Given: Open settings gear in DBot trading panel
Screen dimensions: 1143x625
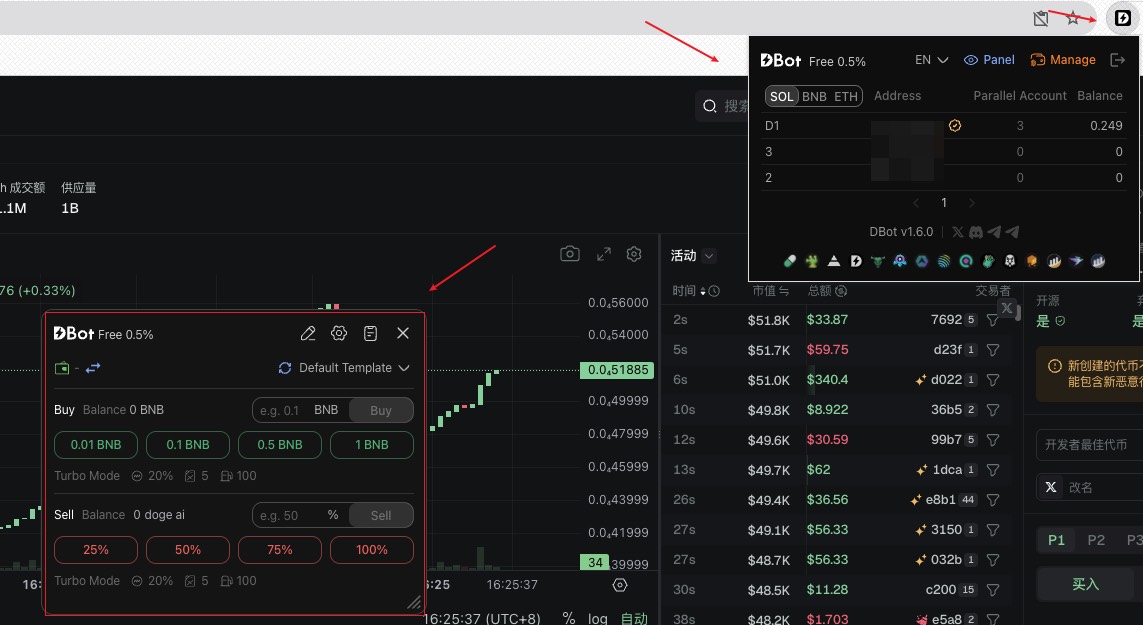Looking at the screenshot, I should click(339, 333).
